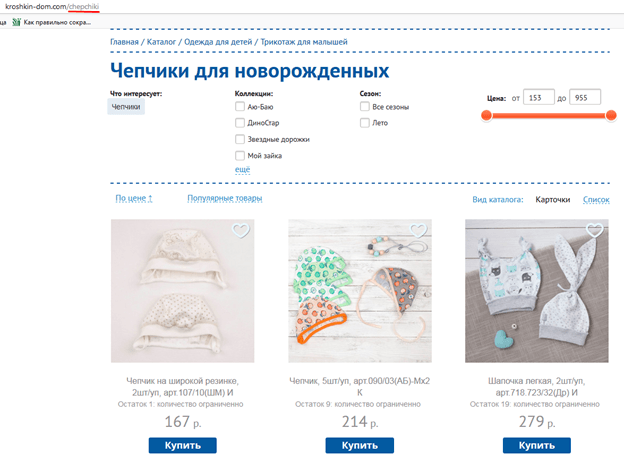Viewport: 624px width, 463px height.
Task: Expand more collections with ещё link
Action: 242,170
